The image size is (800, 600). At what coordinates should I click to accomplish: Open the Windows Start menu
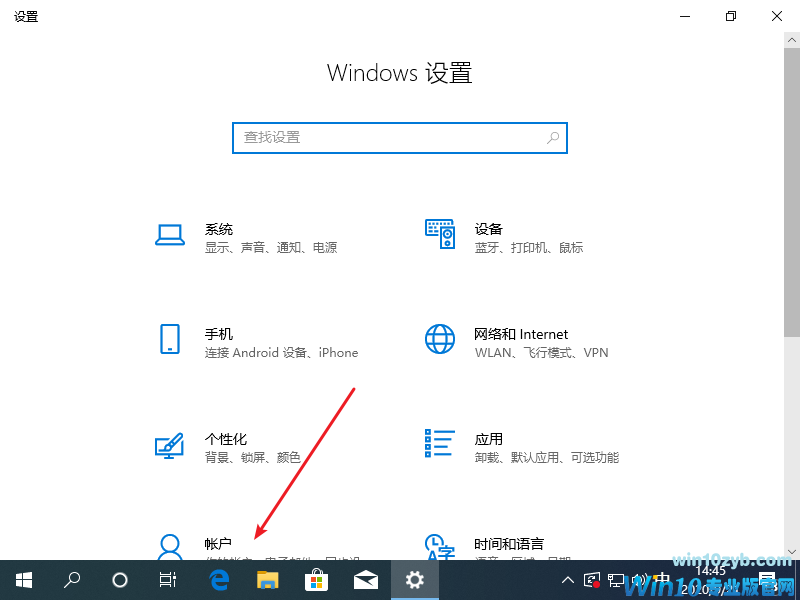coord(24,580)
